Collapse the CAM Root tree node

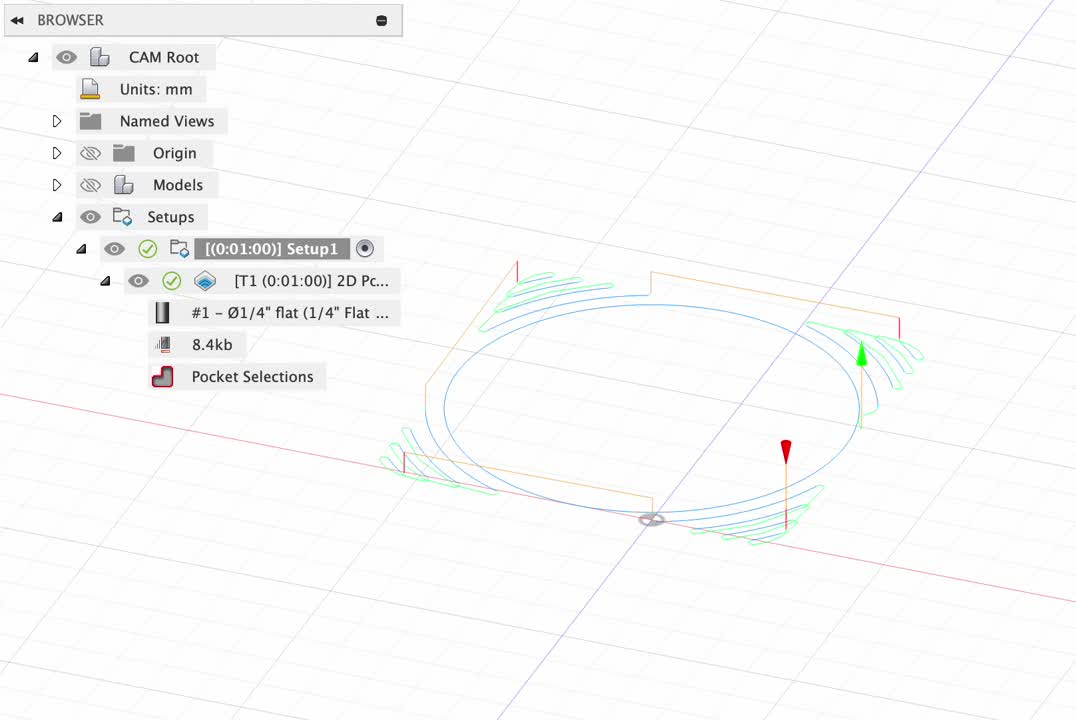click(x=33, y=58)
